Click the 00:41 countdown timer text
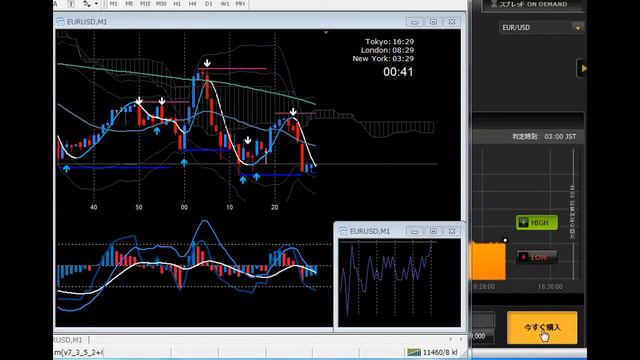The image size is (640, 360). [398, 72]
